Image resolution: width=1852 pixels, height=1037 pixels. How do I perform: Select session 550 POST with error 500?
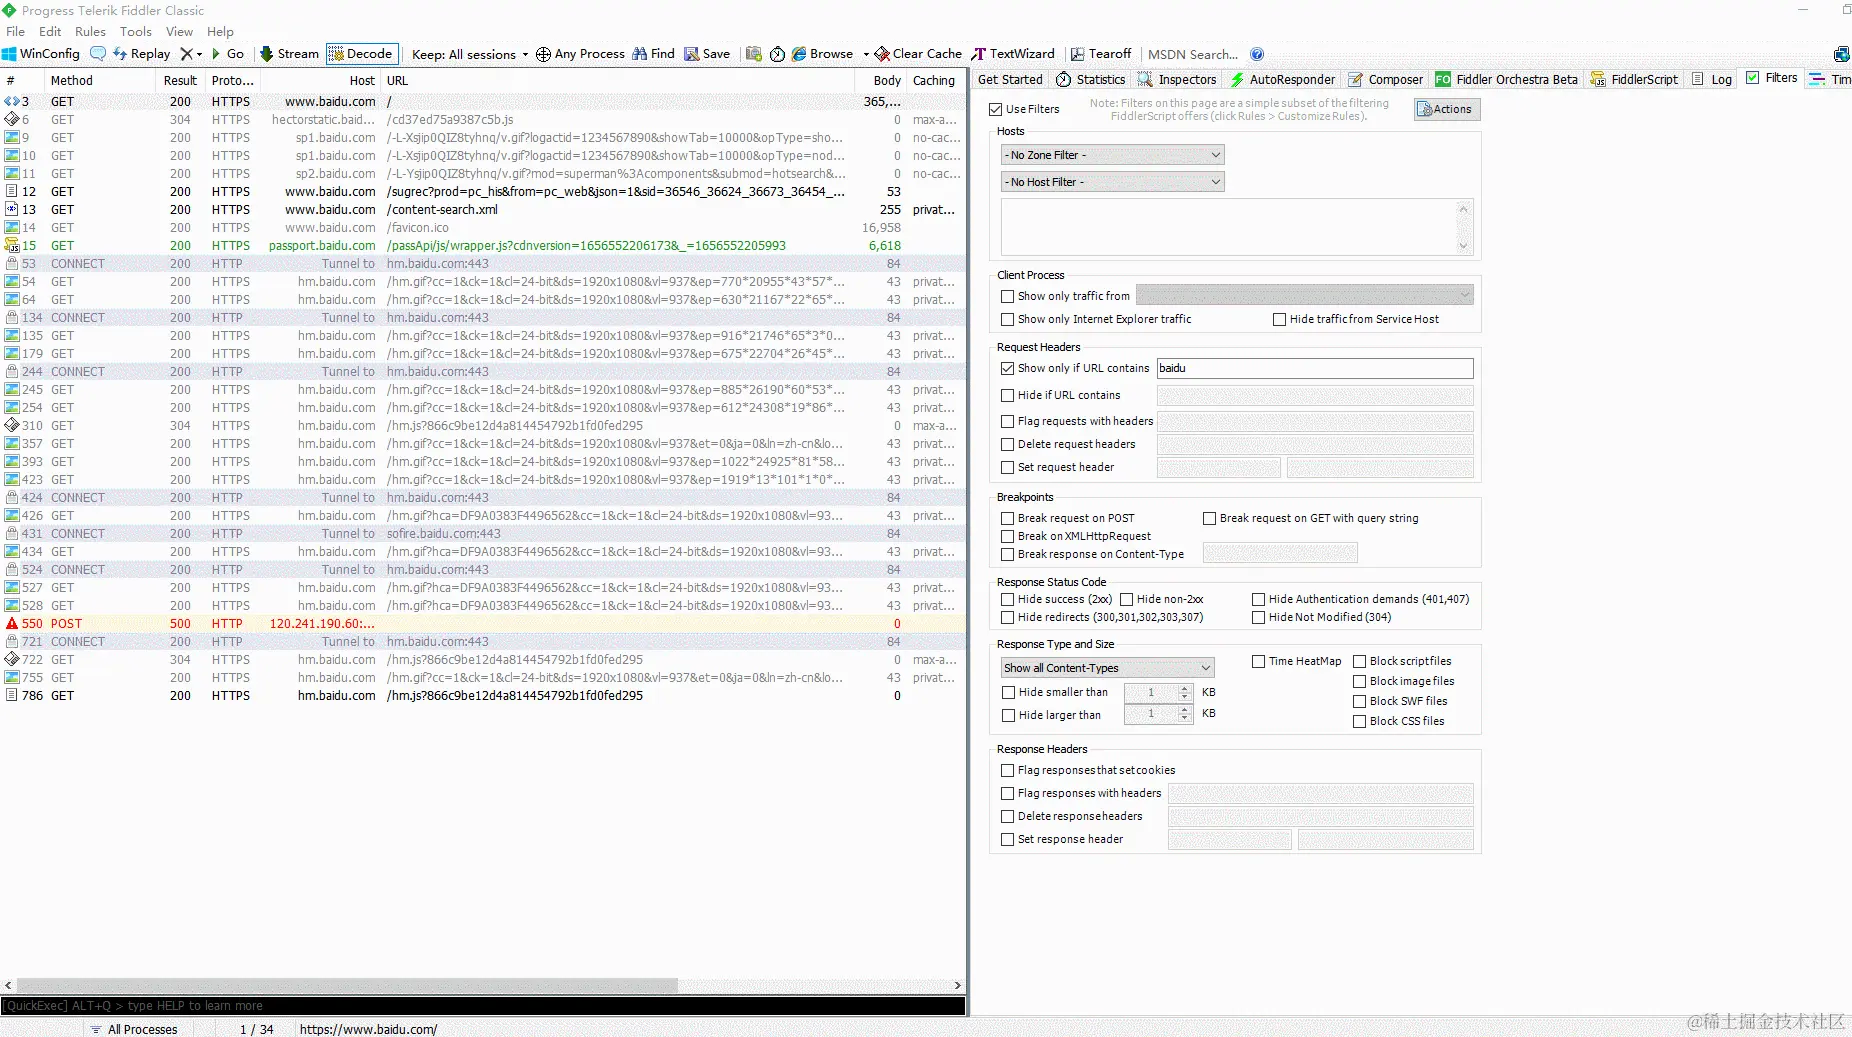pyautogui.click(x=483, y=623)
